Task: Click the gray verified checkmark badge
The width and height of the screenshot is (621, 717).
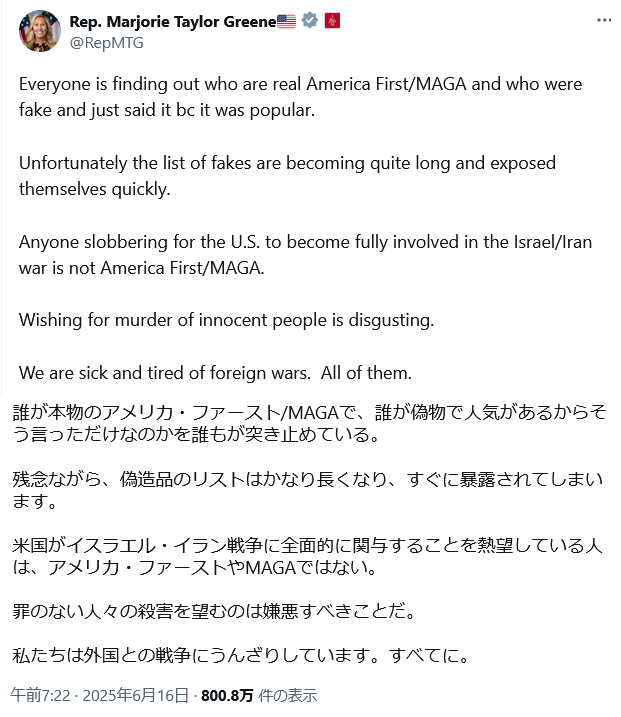Action: 310,21
